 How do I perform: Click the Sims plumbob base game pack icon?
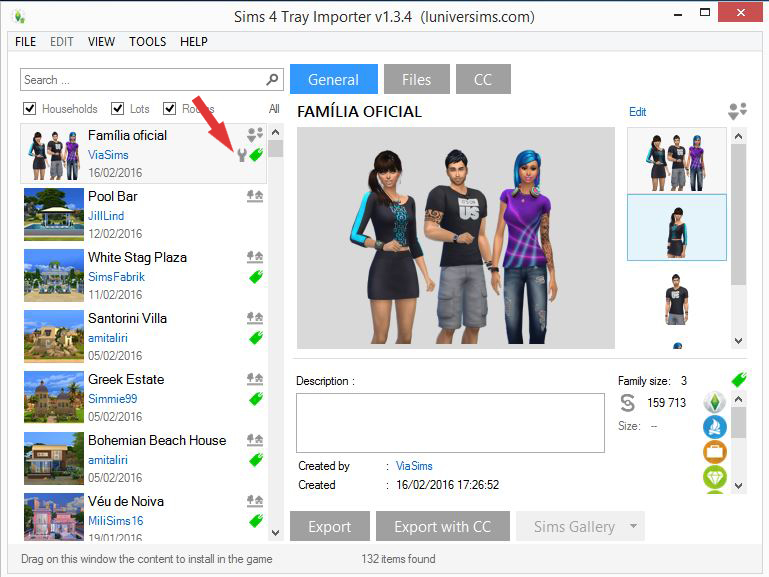[x=715, y=402]
